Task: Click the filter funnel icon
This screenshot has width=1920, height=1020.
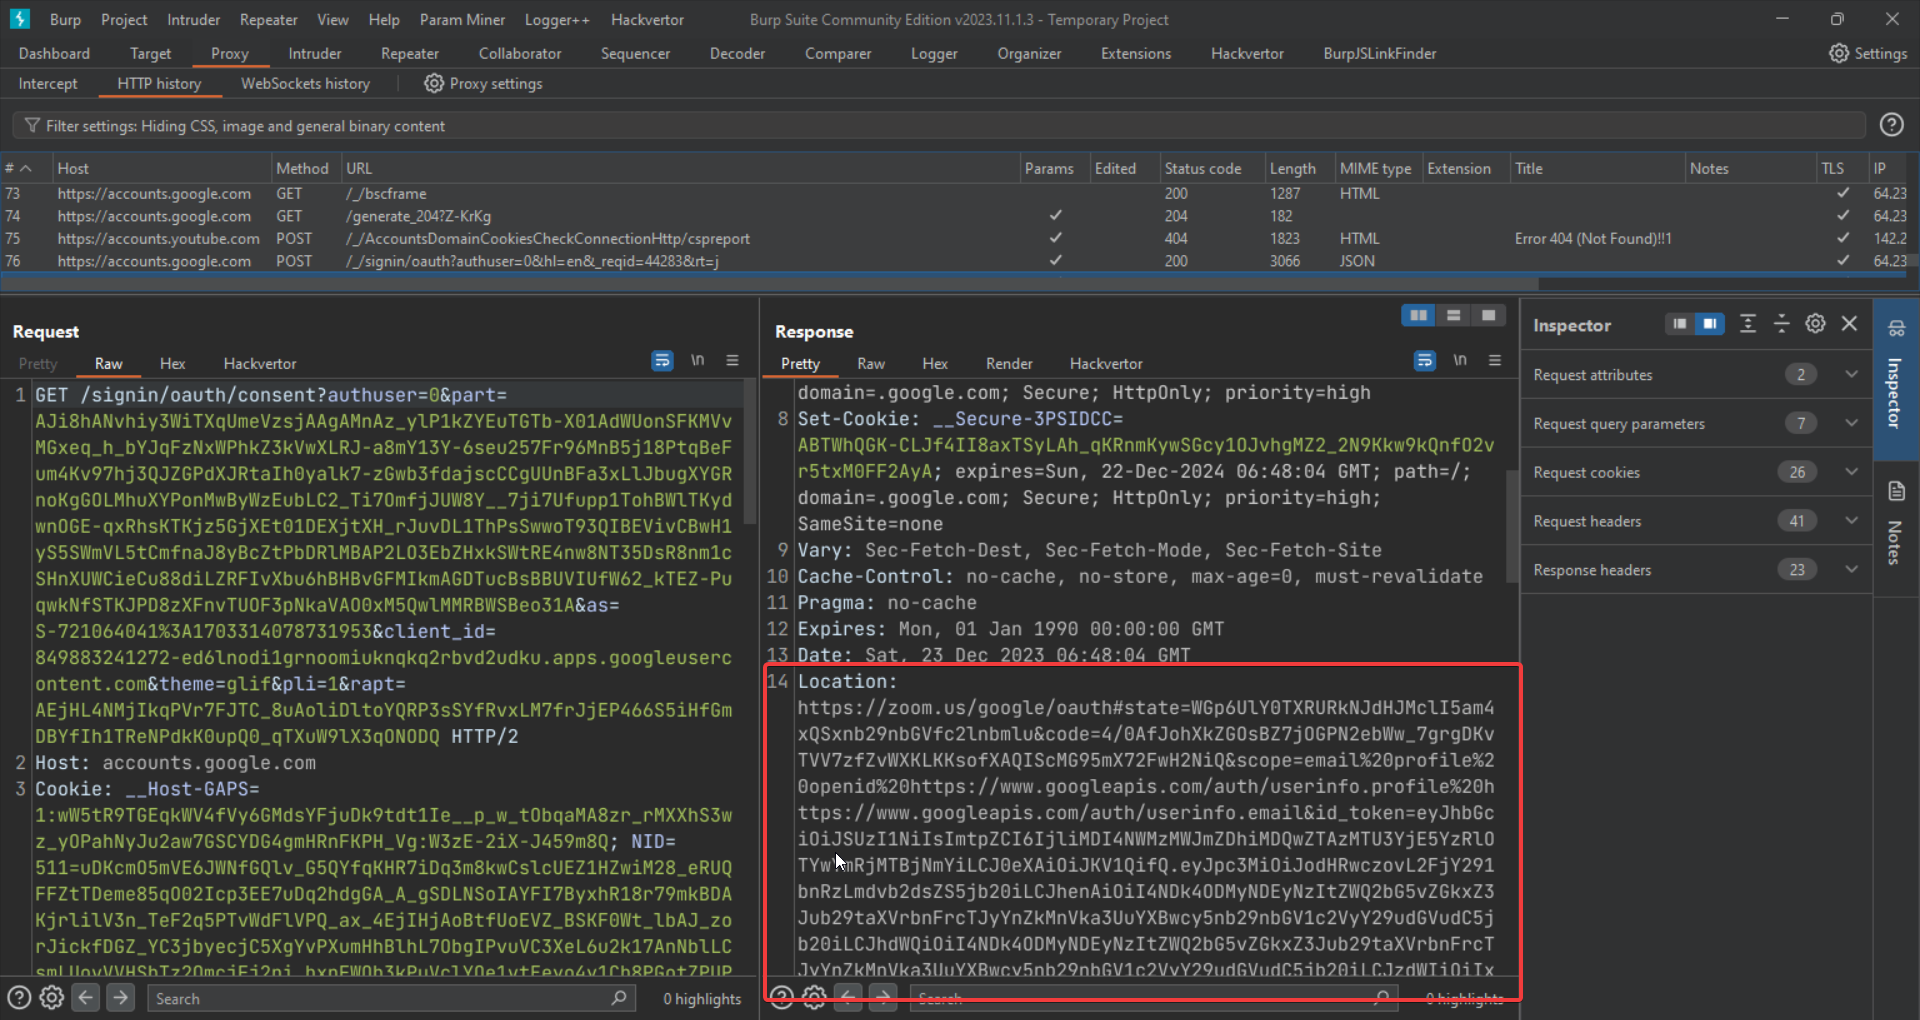Action: click(x=32, y=125)
